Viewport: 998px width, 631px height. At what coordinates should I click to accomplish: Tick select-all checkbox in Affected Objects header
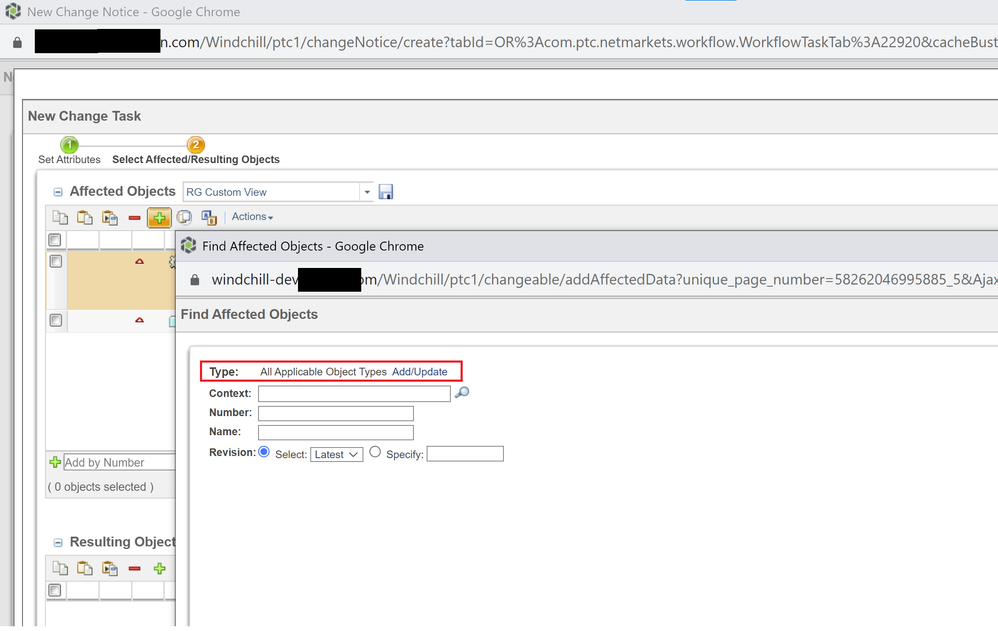tap(55, 240)
